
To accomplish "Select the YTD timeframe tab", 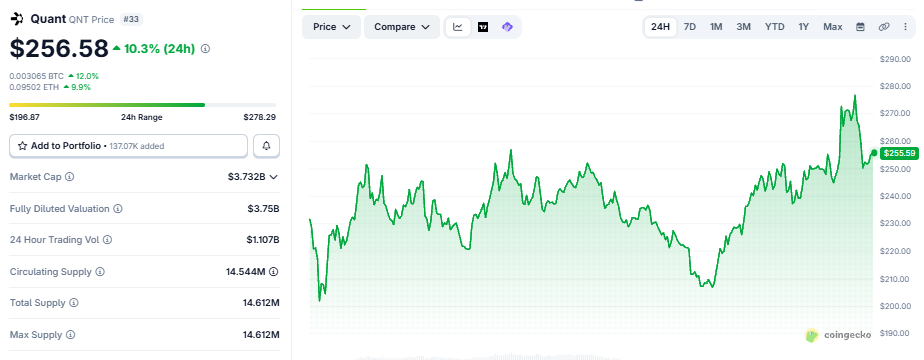I will point(775,27).
